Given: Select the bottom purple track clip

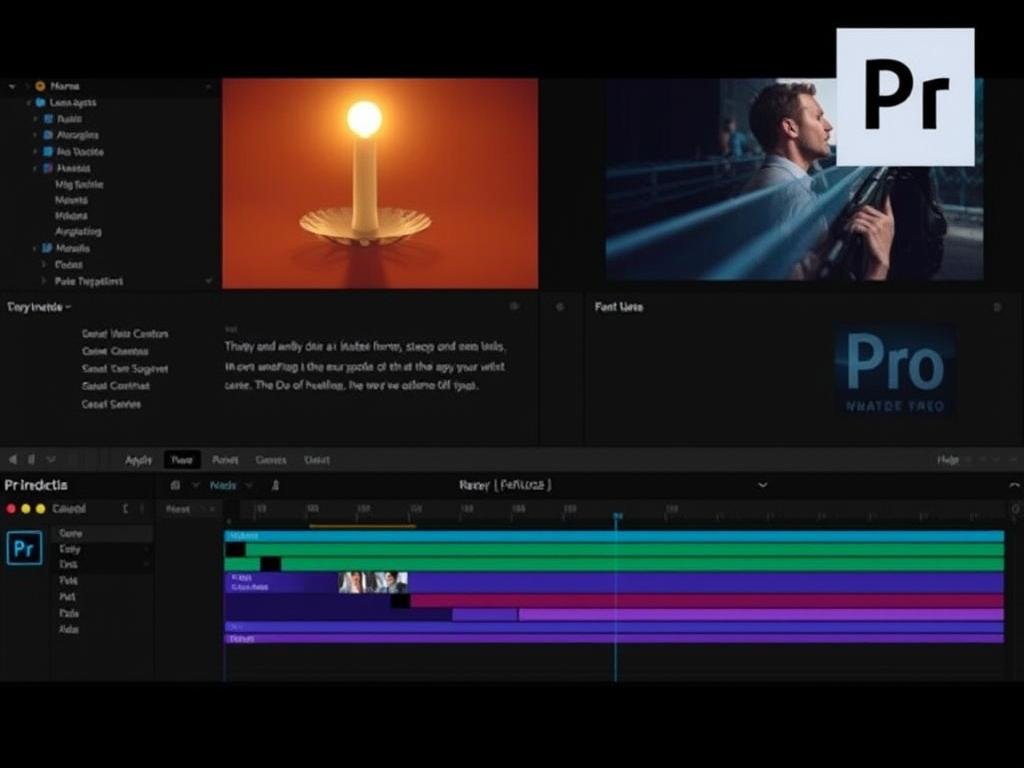Looking at the screenshot, I should pos(614,638).
